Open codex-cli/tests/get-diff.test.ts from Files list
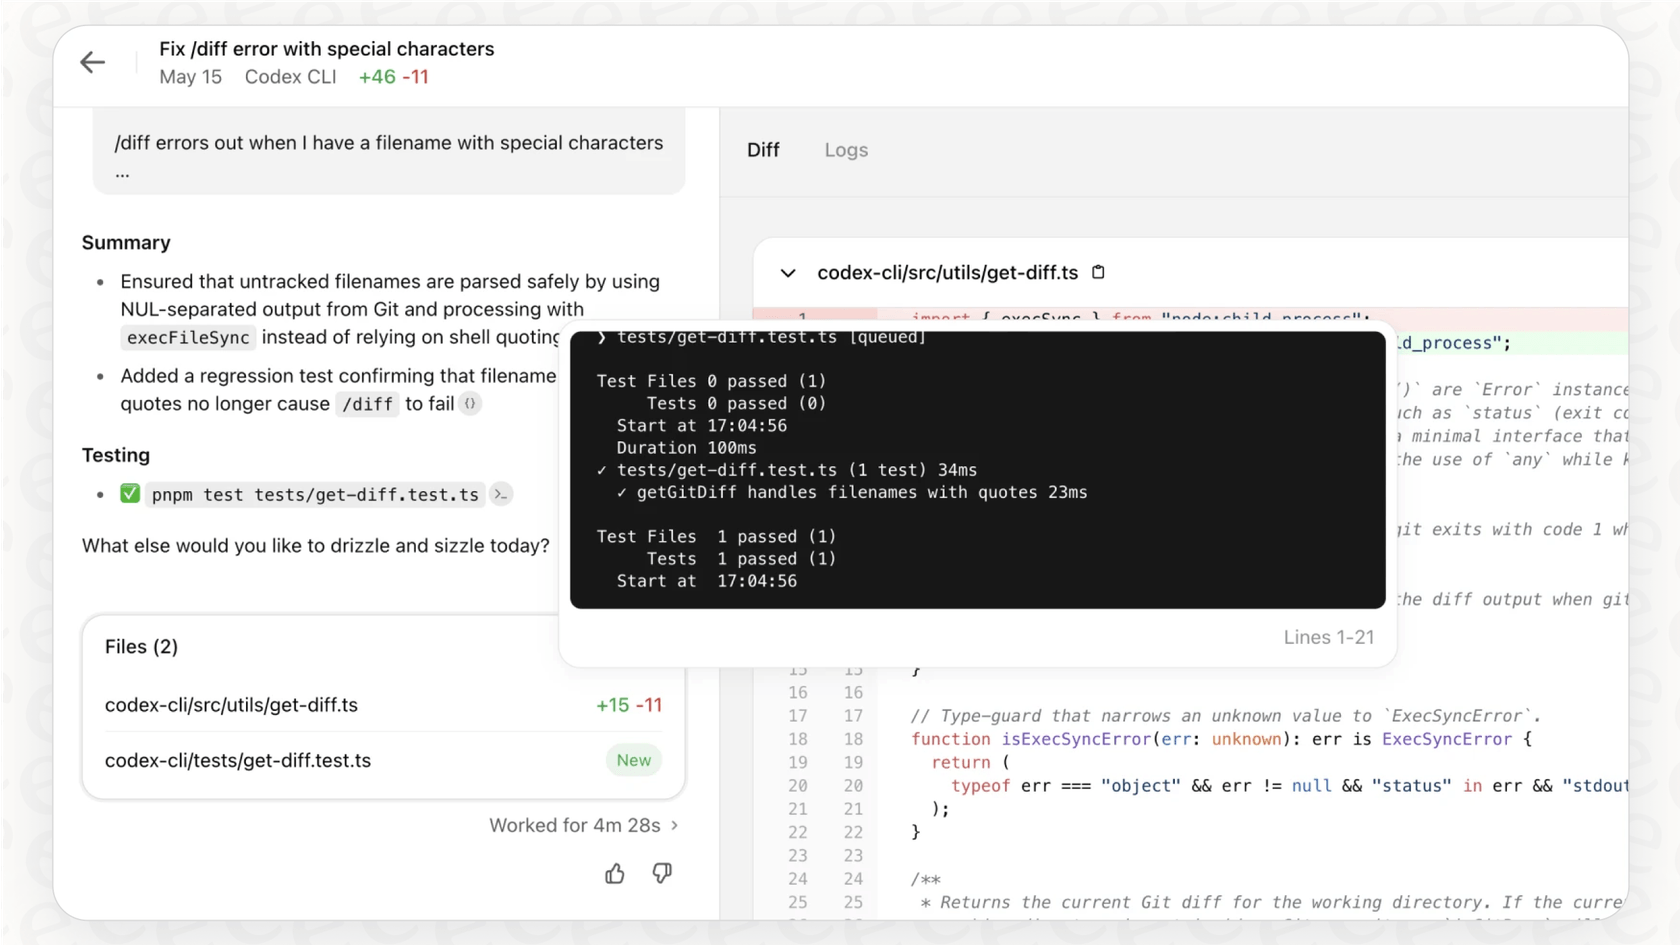Screen dimensions: 1680x945 point(238,760)
